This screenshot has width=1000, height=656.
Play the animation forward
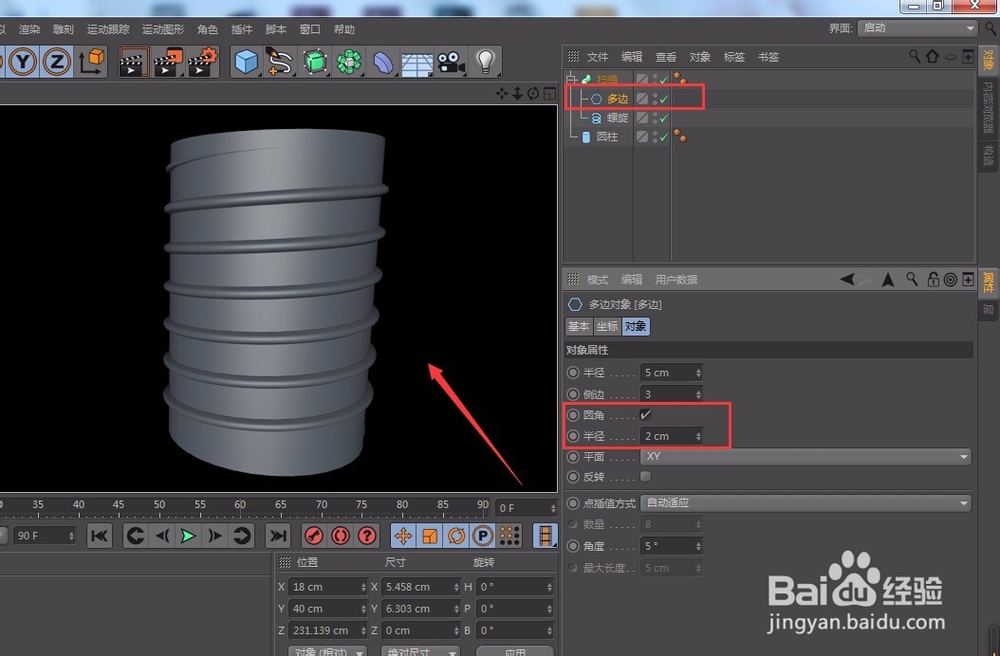pyautogui.click(x=188, y=536)
